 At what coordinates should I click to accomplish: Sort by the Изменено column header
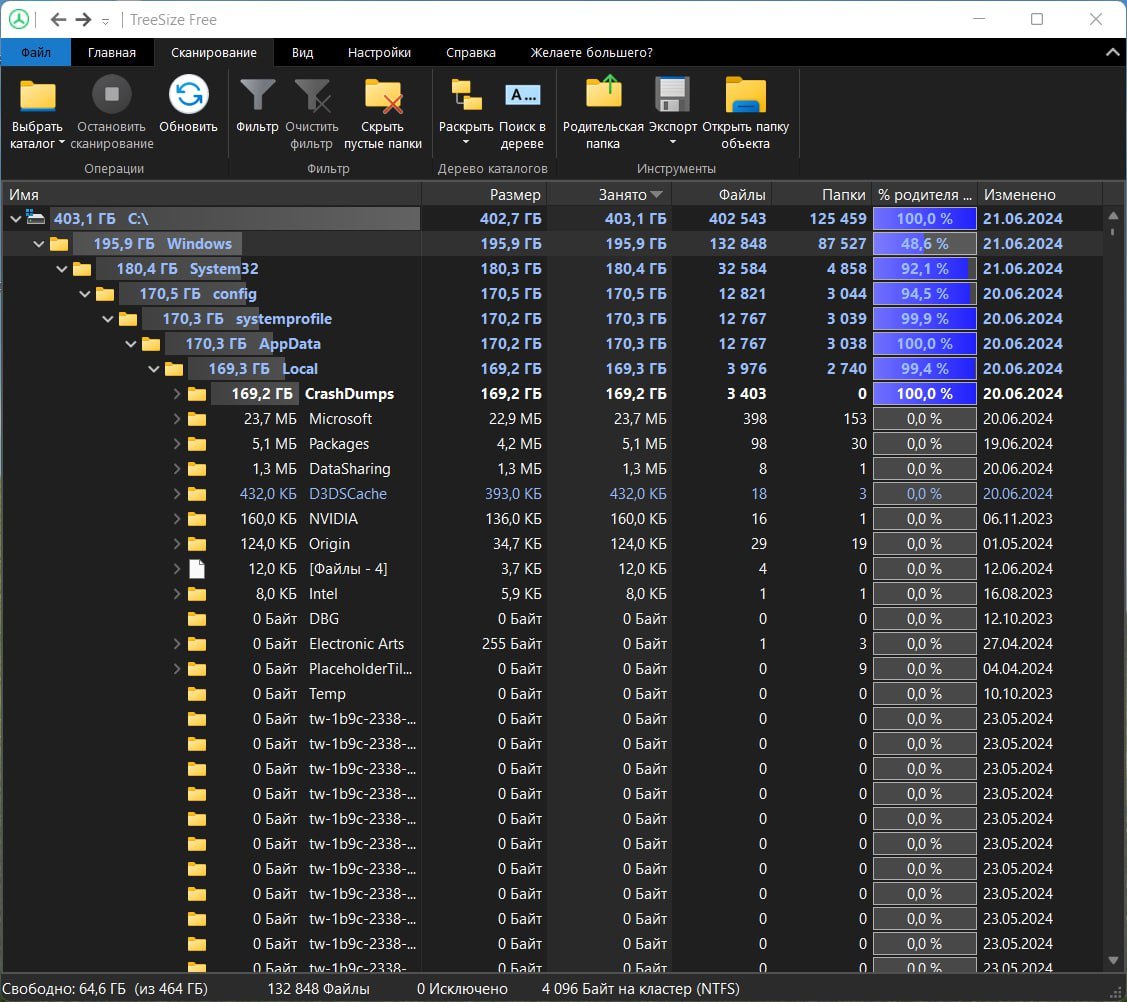click(1040, 194)
